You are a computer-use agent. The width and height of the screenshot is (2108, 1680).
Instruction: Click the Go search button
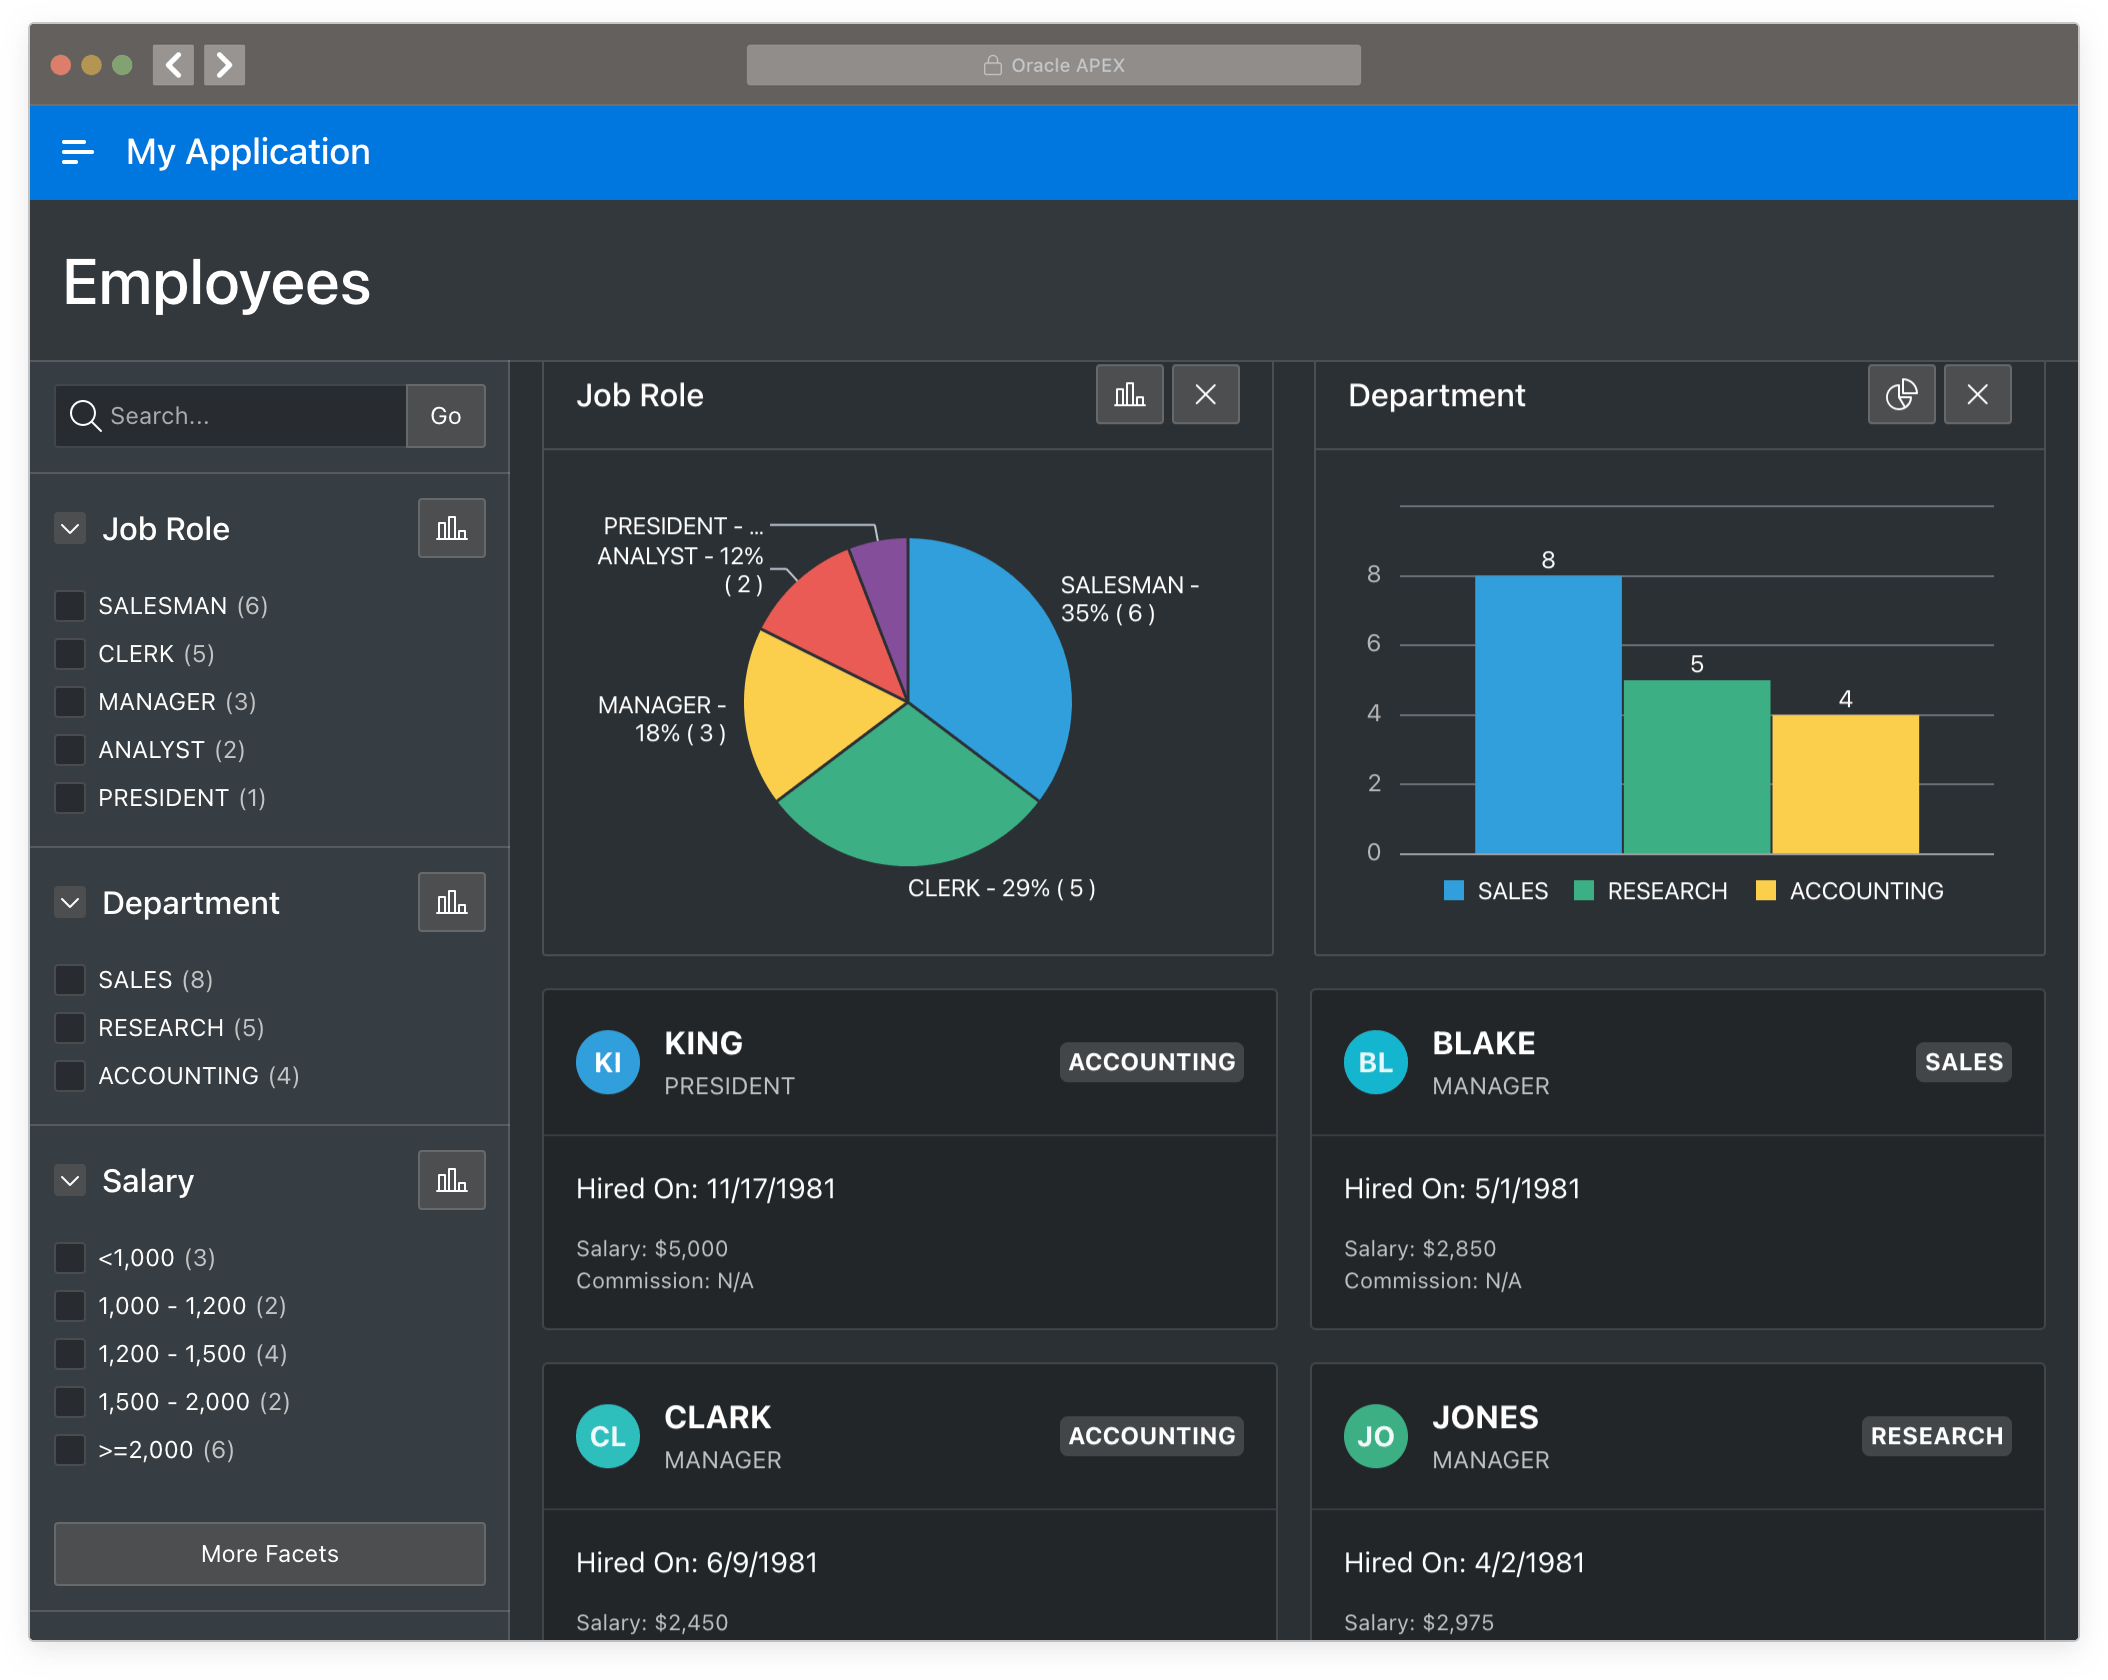(445, 416)
